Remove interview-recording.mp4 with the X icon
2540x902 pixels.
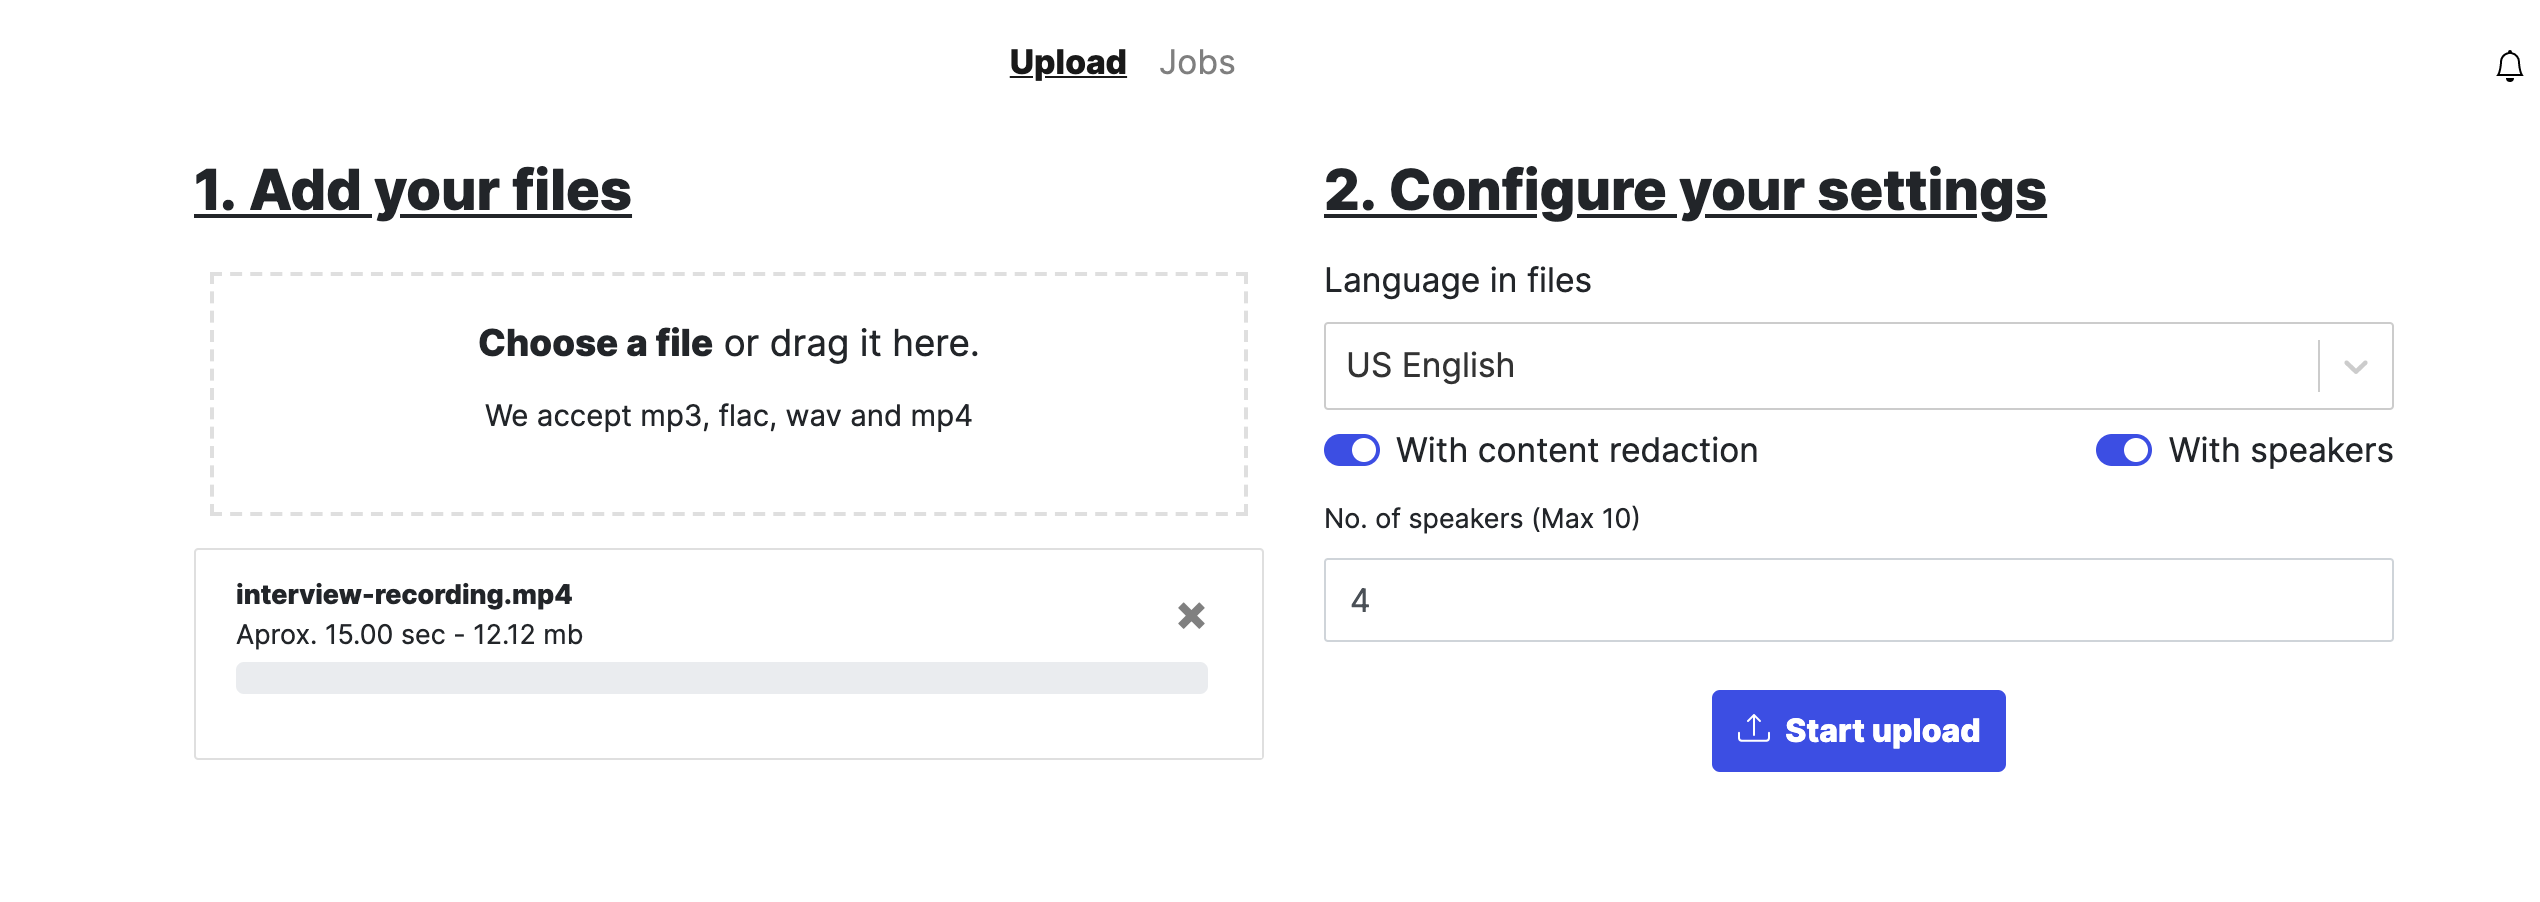(1191, 615)
